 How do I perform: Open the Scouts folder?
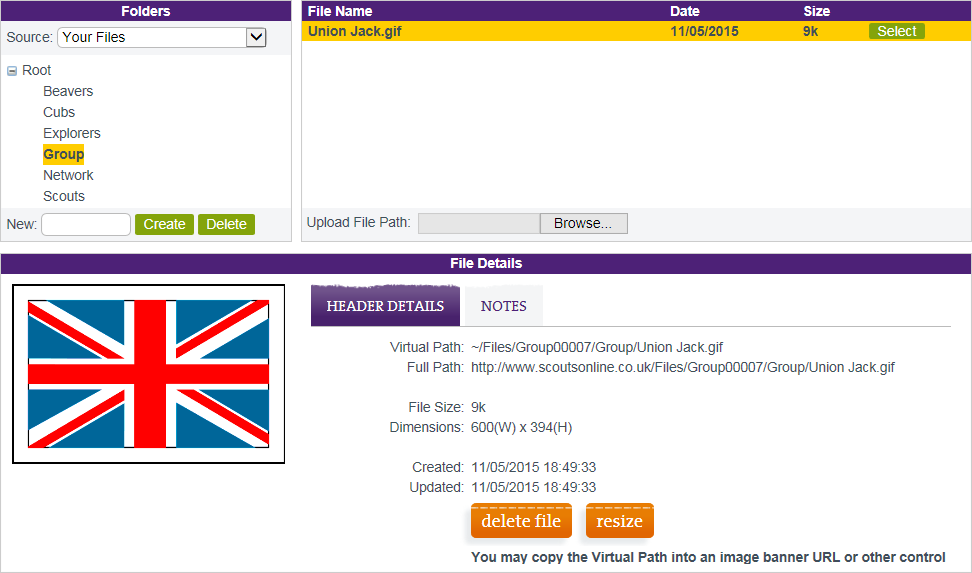tap(64, 197)
